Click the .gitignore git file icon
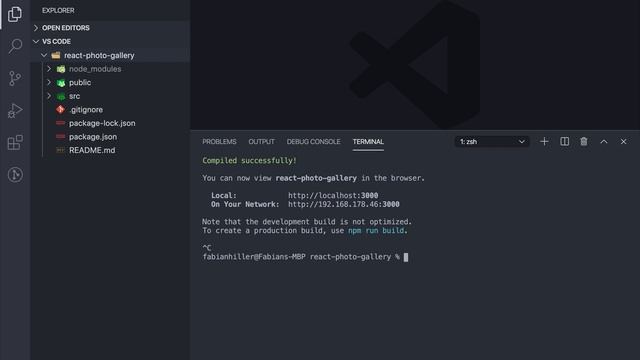 click(x=60, y=109)
